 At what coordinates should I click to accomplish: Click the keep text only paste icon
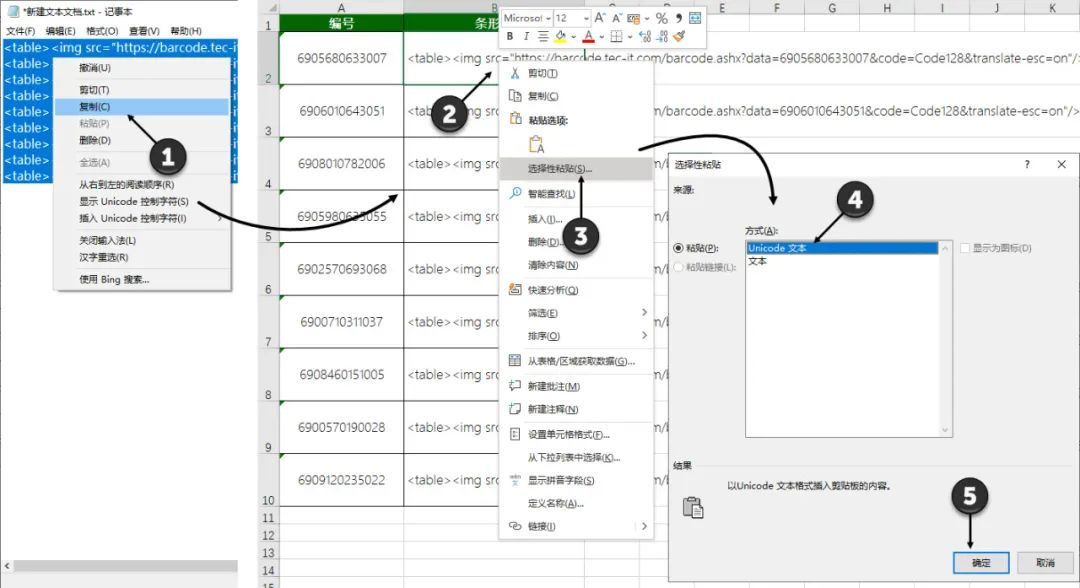tap(536, 144)
